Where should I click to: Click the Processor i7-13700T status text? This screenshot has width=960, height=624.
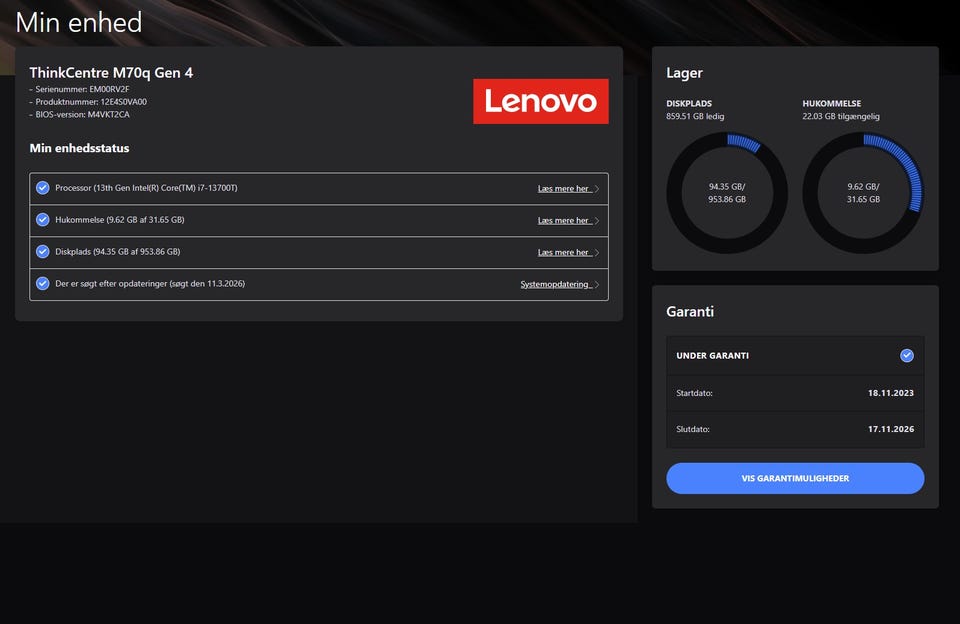(x=146, y=188)
